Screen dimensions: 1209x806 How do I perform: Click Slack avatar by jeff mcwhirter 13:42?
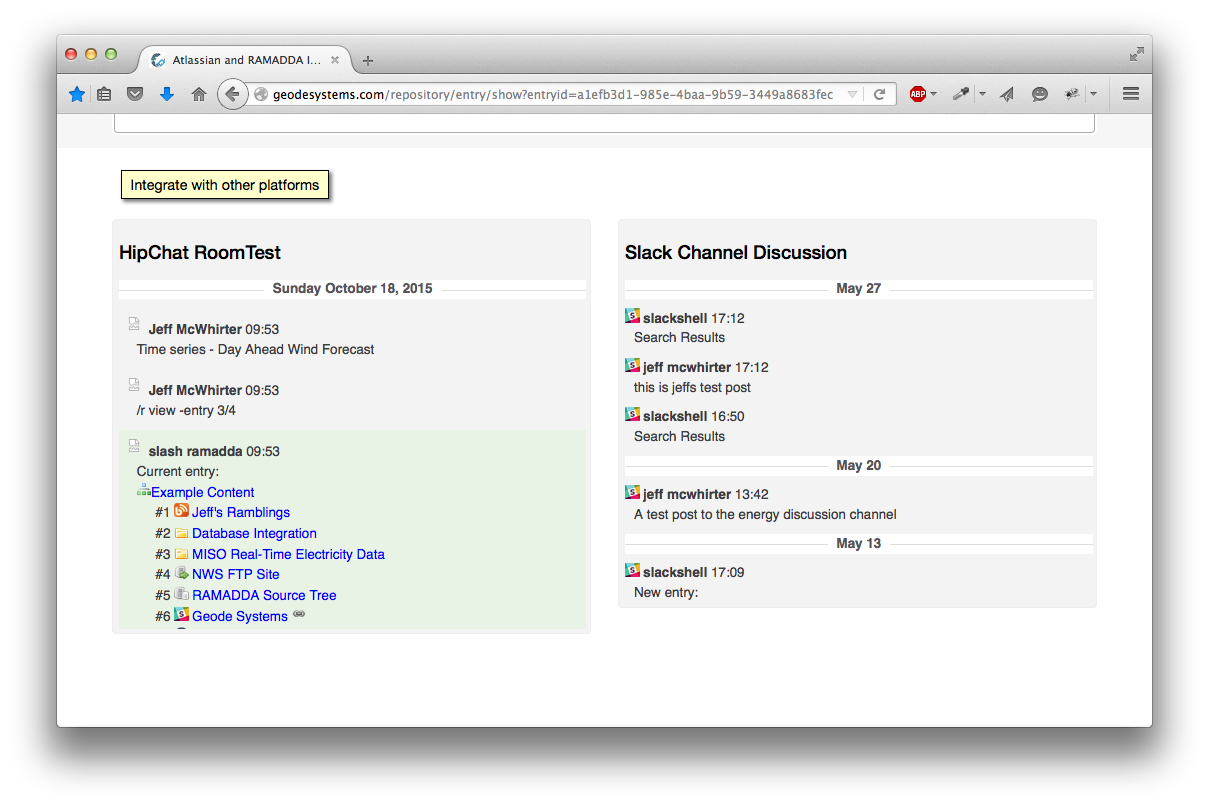pos(632,492)
